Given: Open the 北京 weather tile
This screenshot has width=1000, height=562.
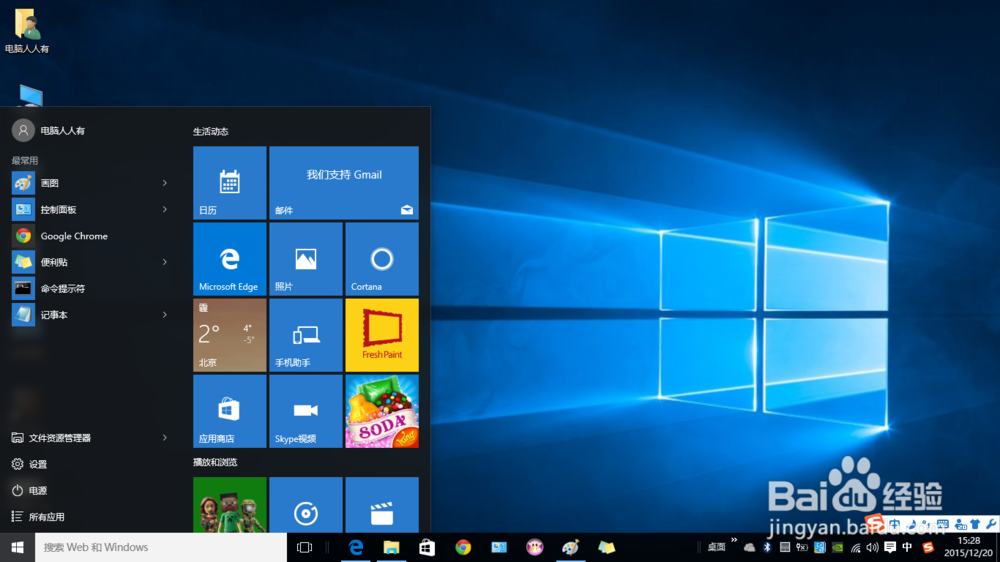Looking at the screenshot, I should pos(230,335).
